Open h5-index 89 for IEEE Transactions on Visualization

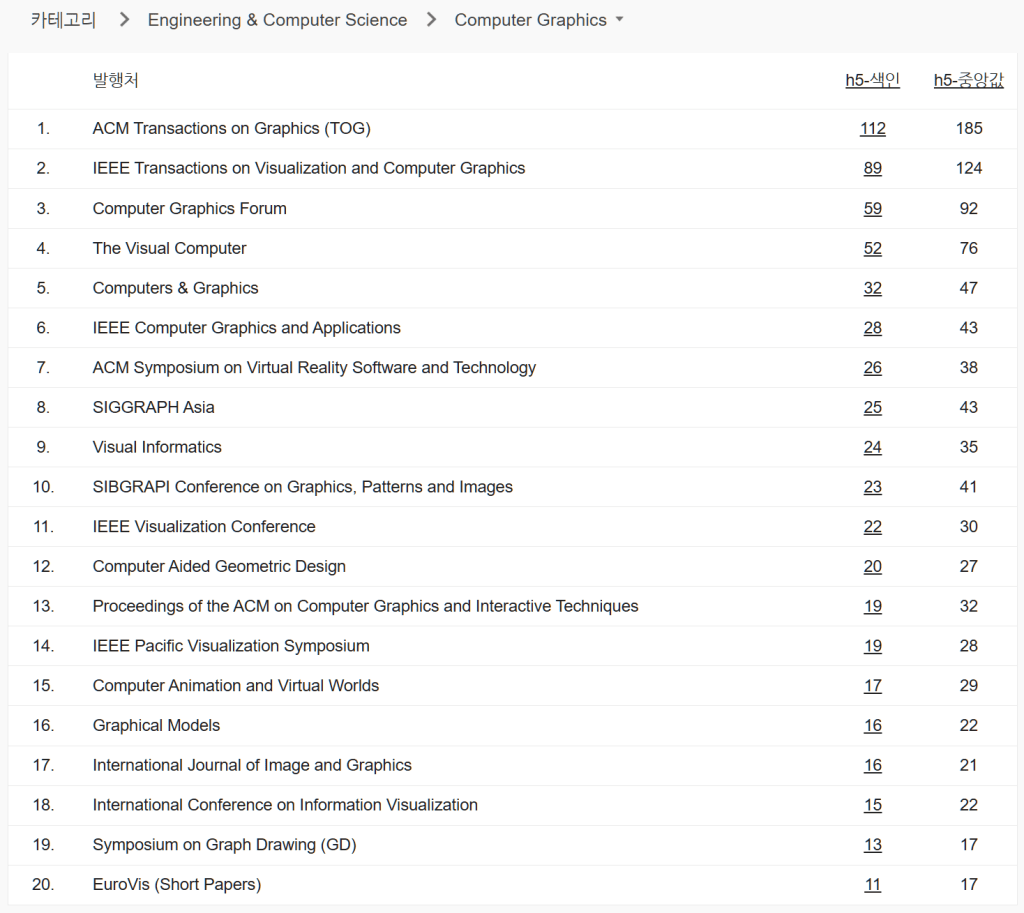[872, 168]
